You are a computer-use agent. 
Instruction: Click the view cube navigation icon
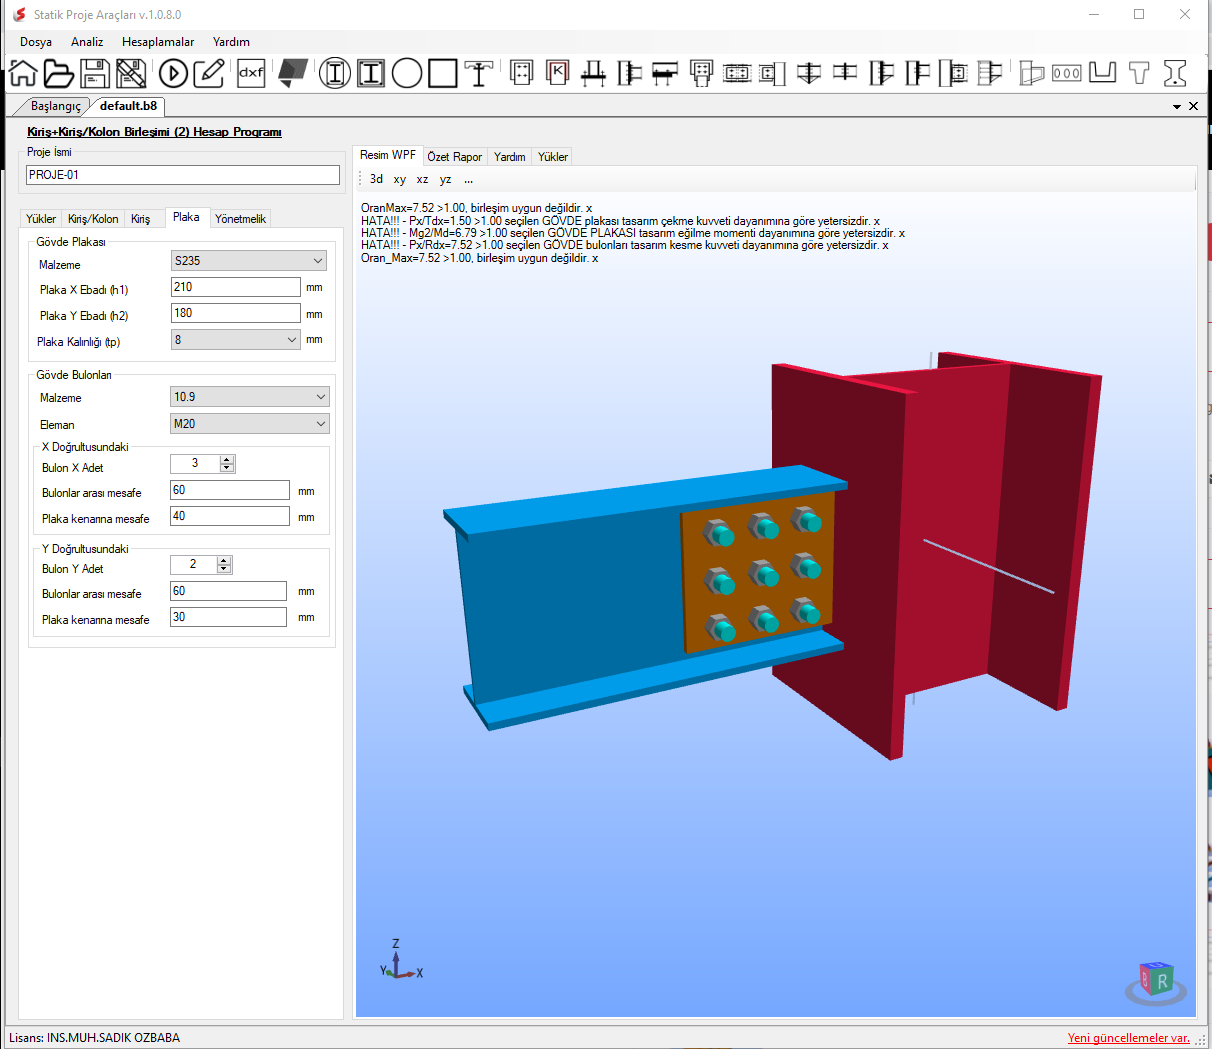coord(1157,983)
